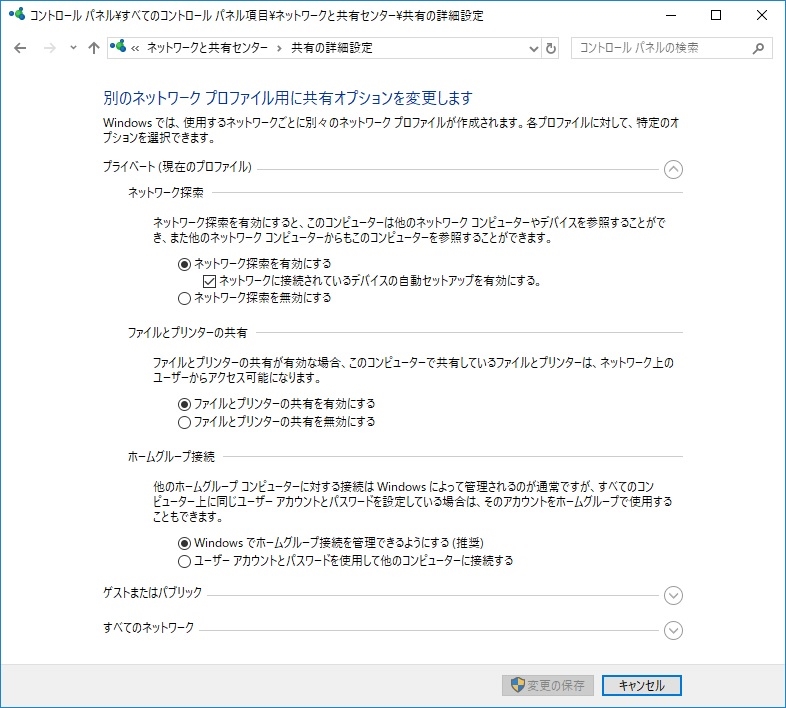Click the double-chevron breadcrumb overflow

click(135, 48)
